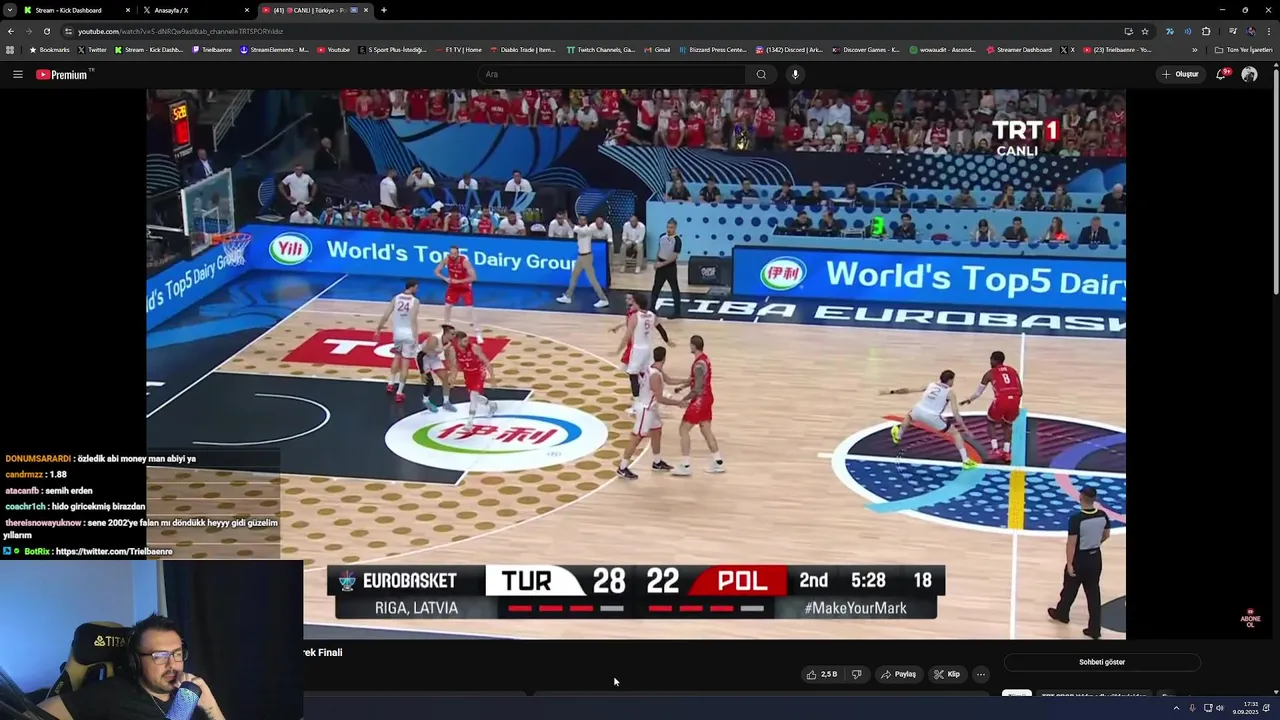Open the Trielbaenre Twitch bookmark
1280x720 pixels.
click(x=212, y=49)
